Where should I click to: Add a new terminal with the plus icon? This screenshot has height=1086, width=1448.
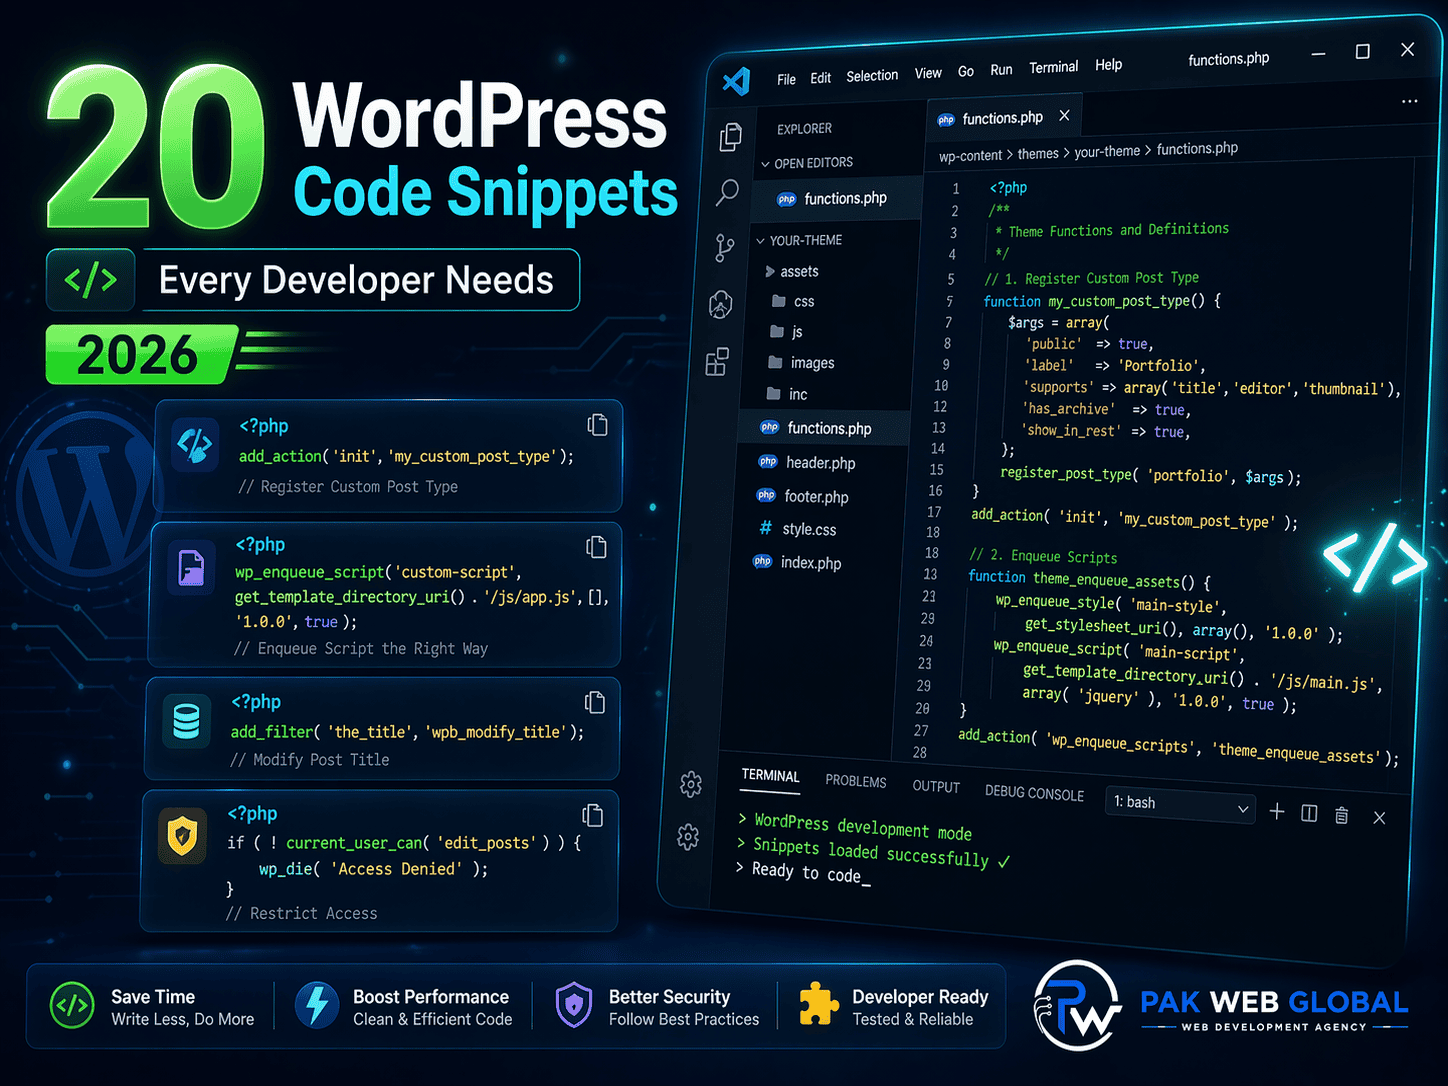click(x=1277, y=811)
